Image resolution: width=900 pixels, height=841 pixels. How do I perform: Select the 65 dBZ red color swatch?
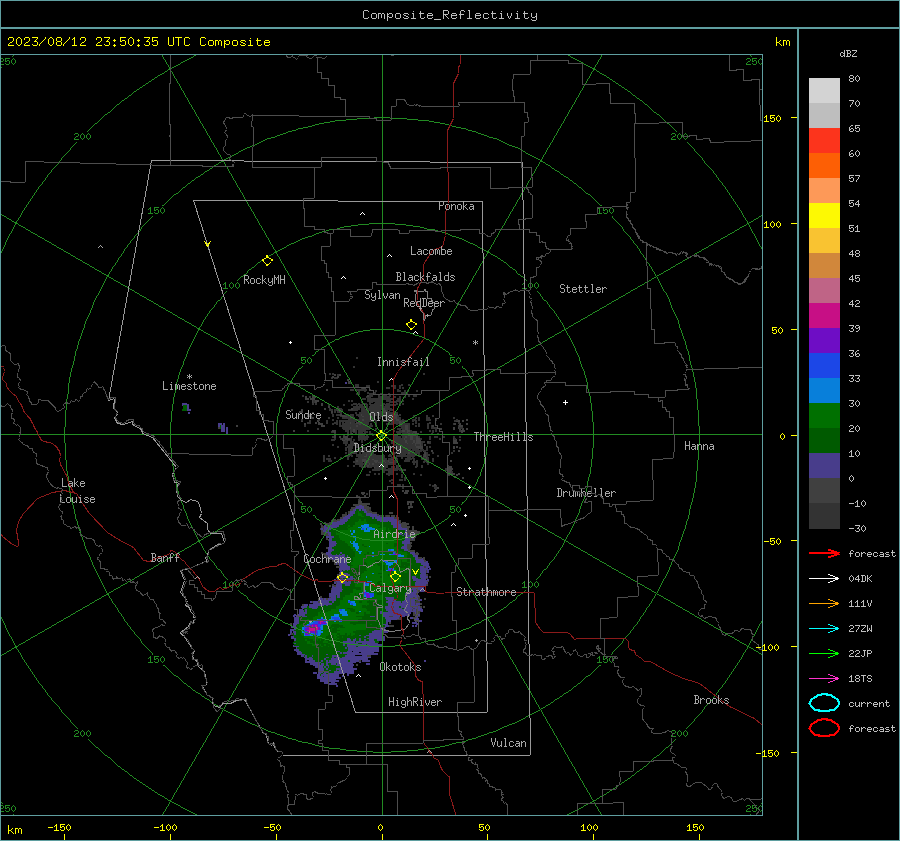(824, 140)
